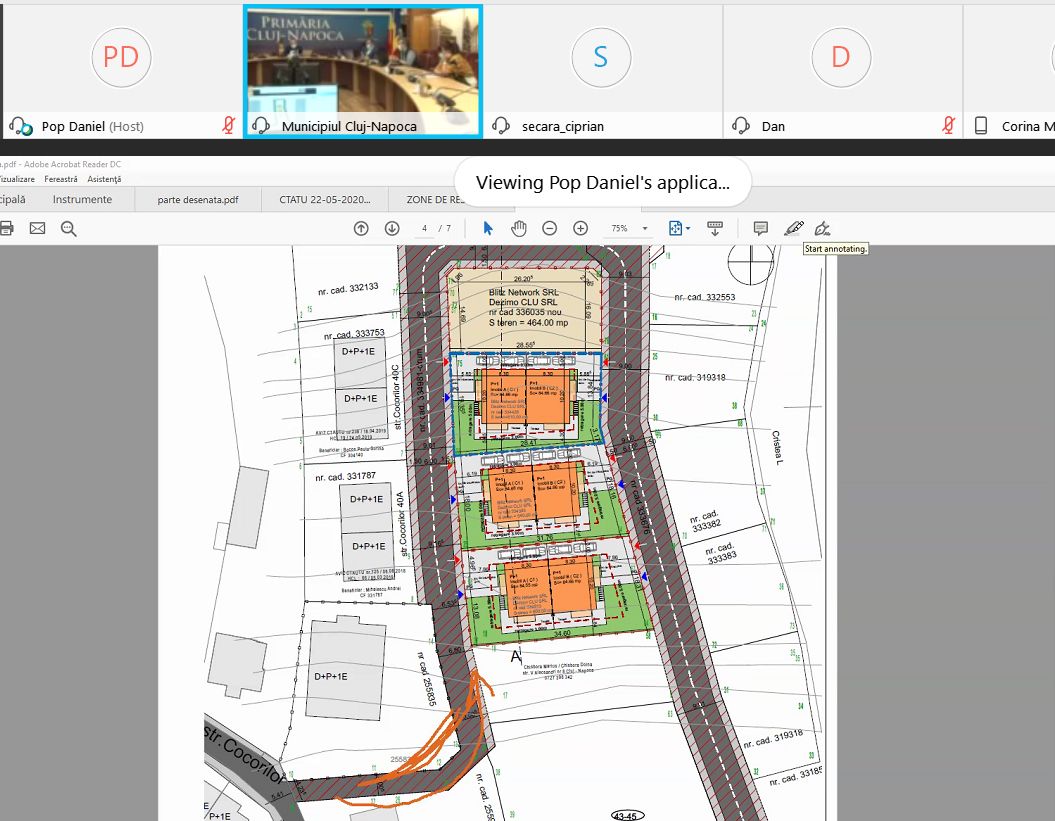
Task: Open the search magnifier tool
Action: (x=68, y=228)
